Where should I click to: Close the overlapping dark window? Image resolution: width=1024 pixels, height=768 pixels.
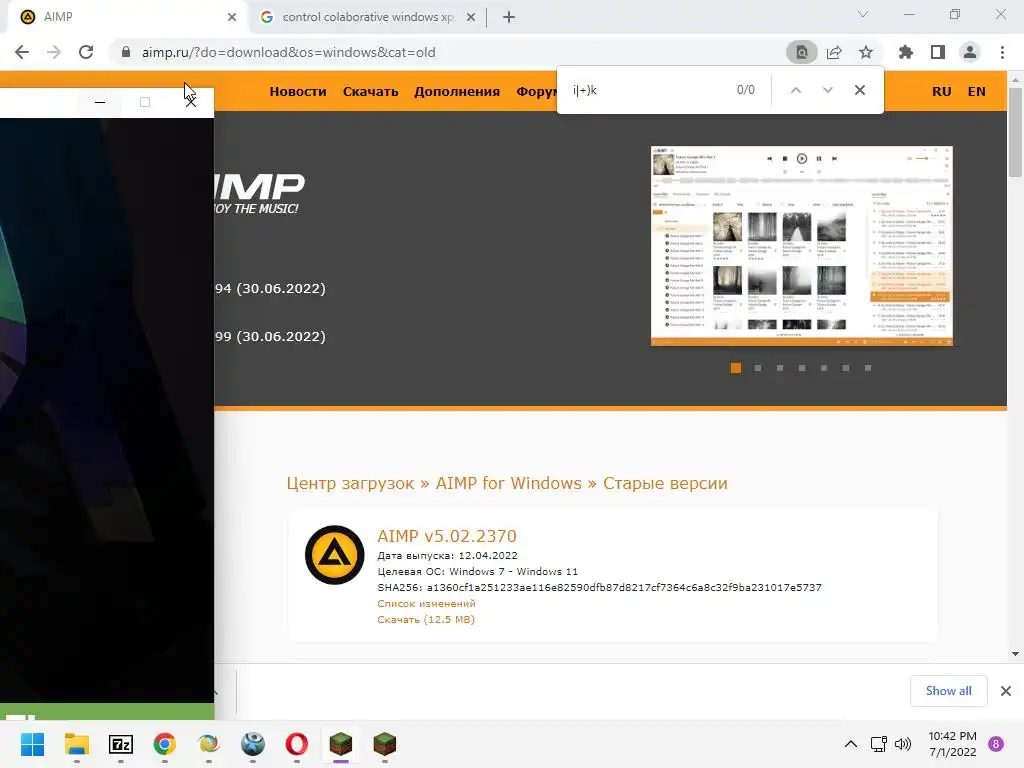pos(190,103)
